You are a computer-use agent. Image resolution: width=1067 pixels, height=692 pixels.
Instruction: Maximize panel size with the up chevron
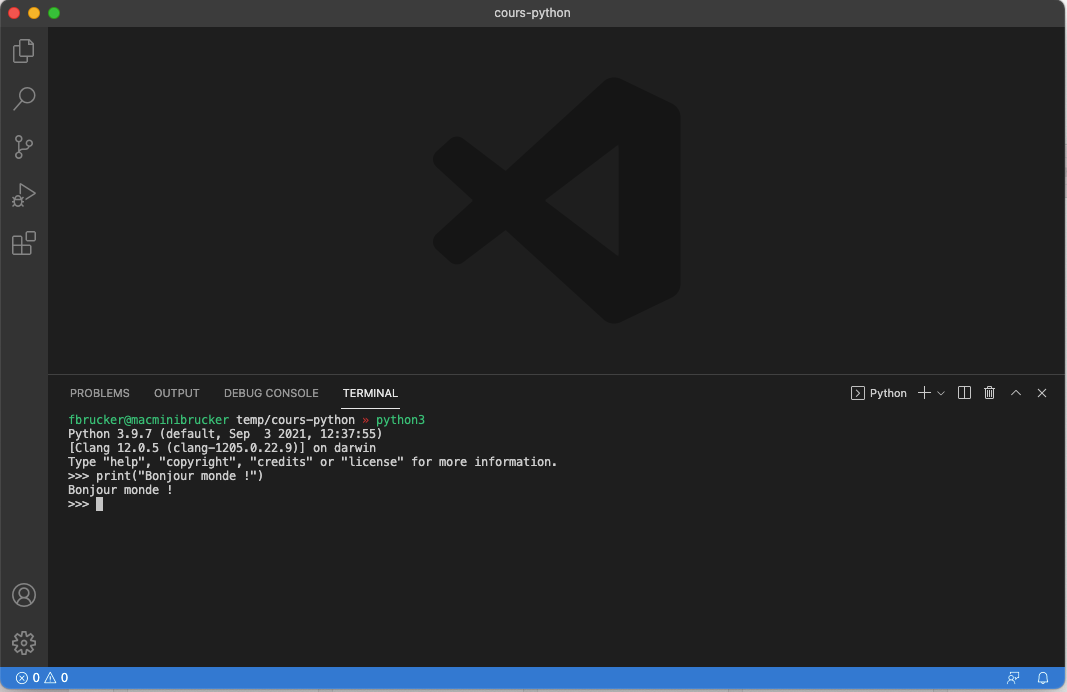tap(1016, 393)
